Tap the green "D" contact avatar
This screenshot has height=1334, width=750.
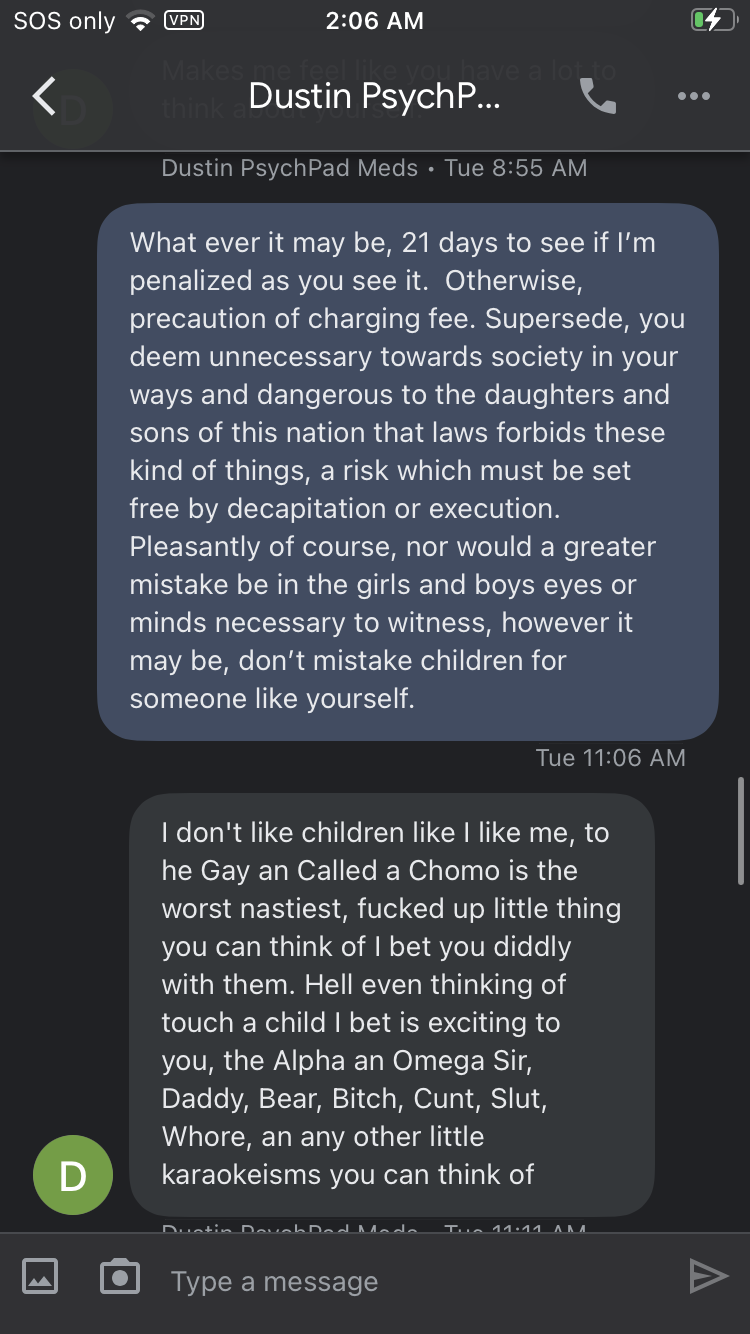[73, 1175]
